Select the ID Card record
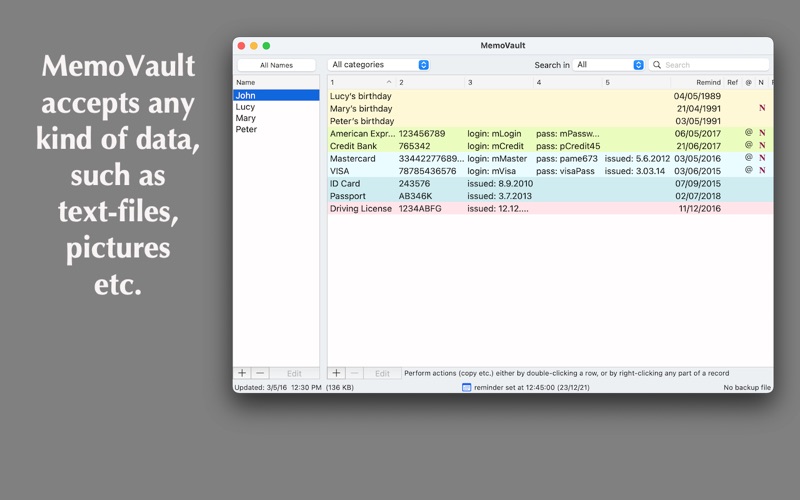 click(550, 183)
